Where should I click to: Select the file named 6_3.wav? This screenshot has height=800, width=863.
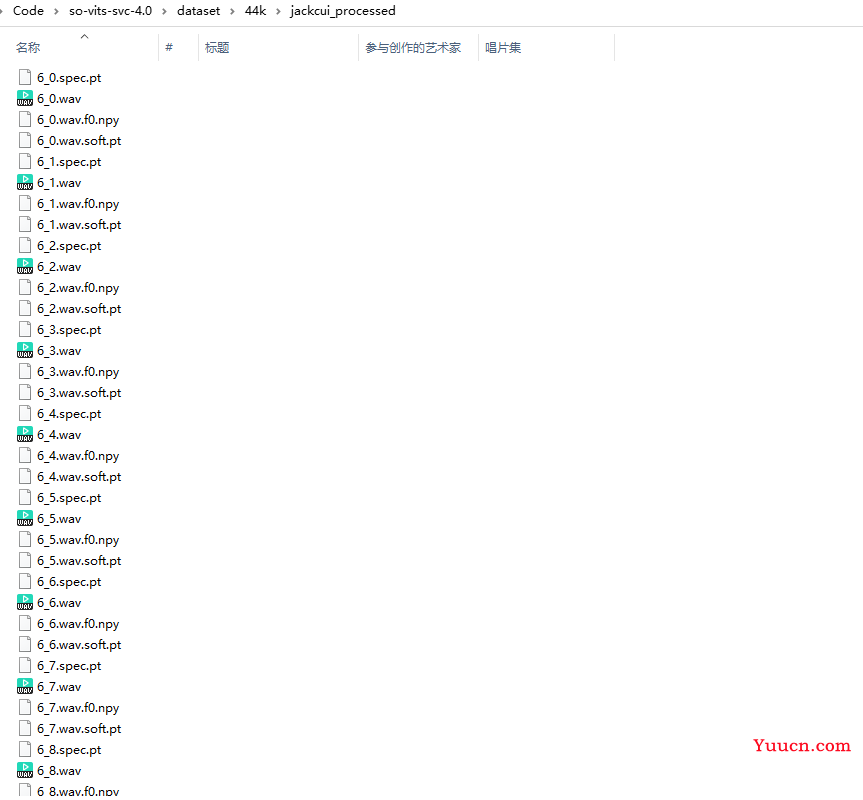(59, 350)
